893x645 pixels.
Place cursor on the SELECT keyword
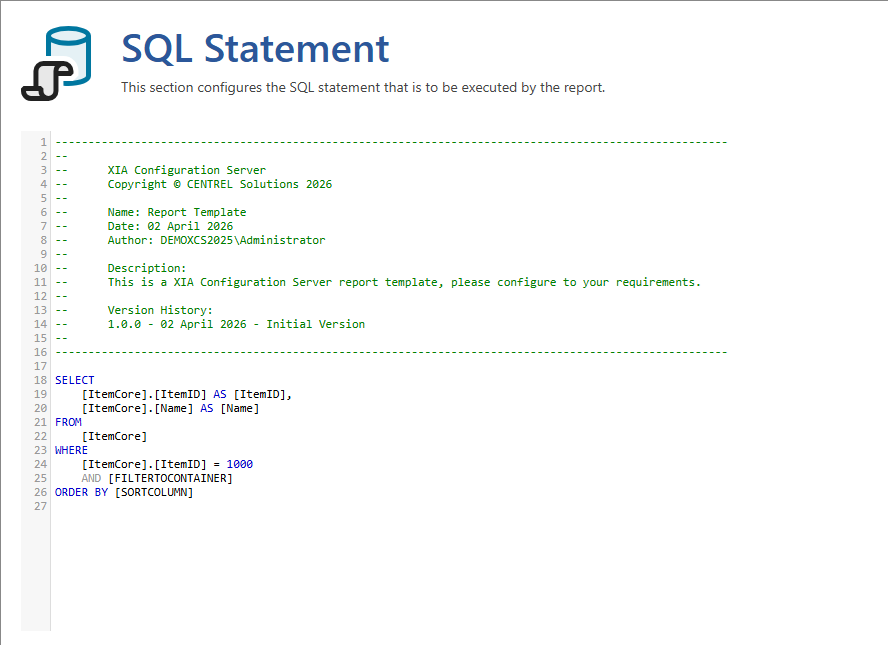click(x=74, y=380)
